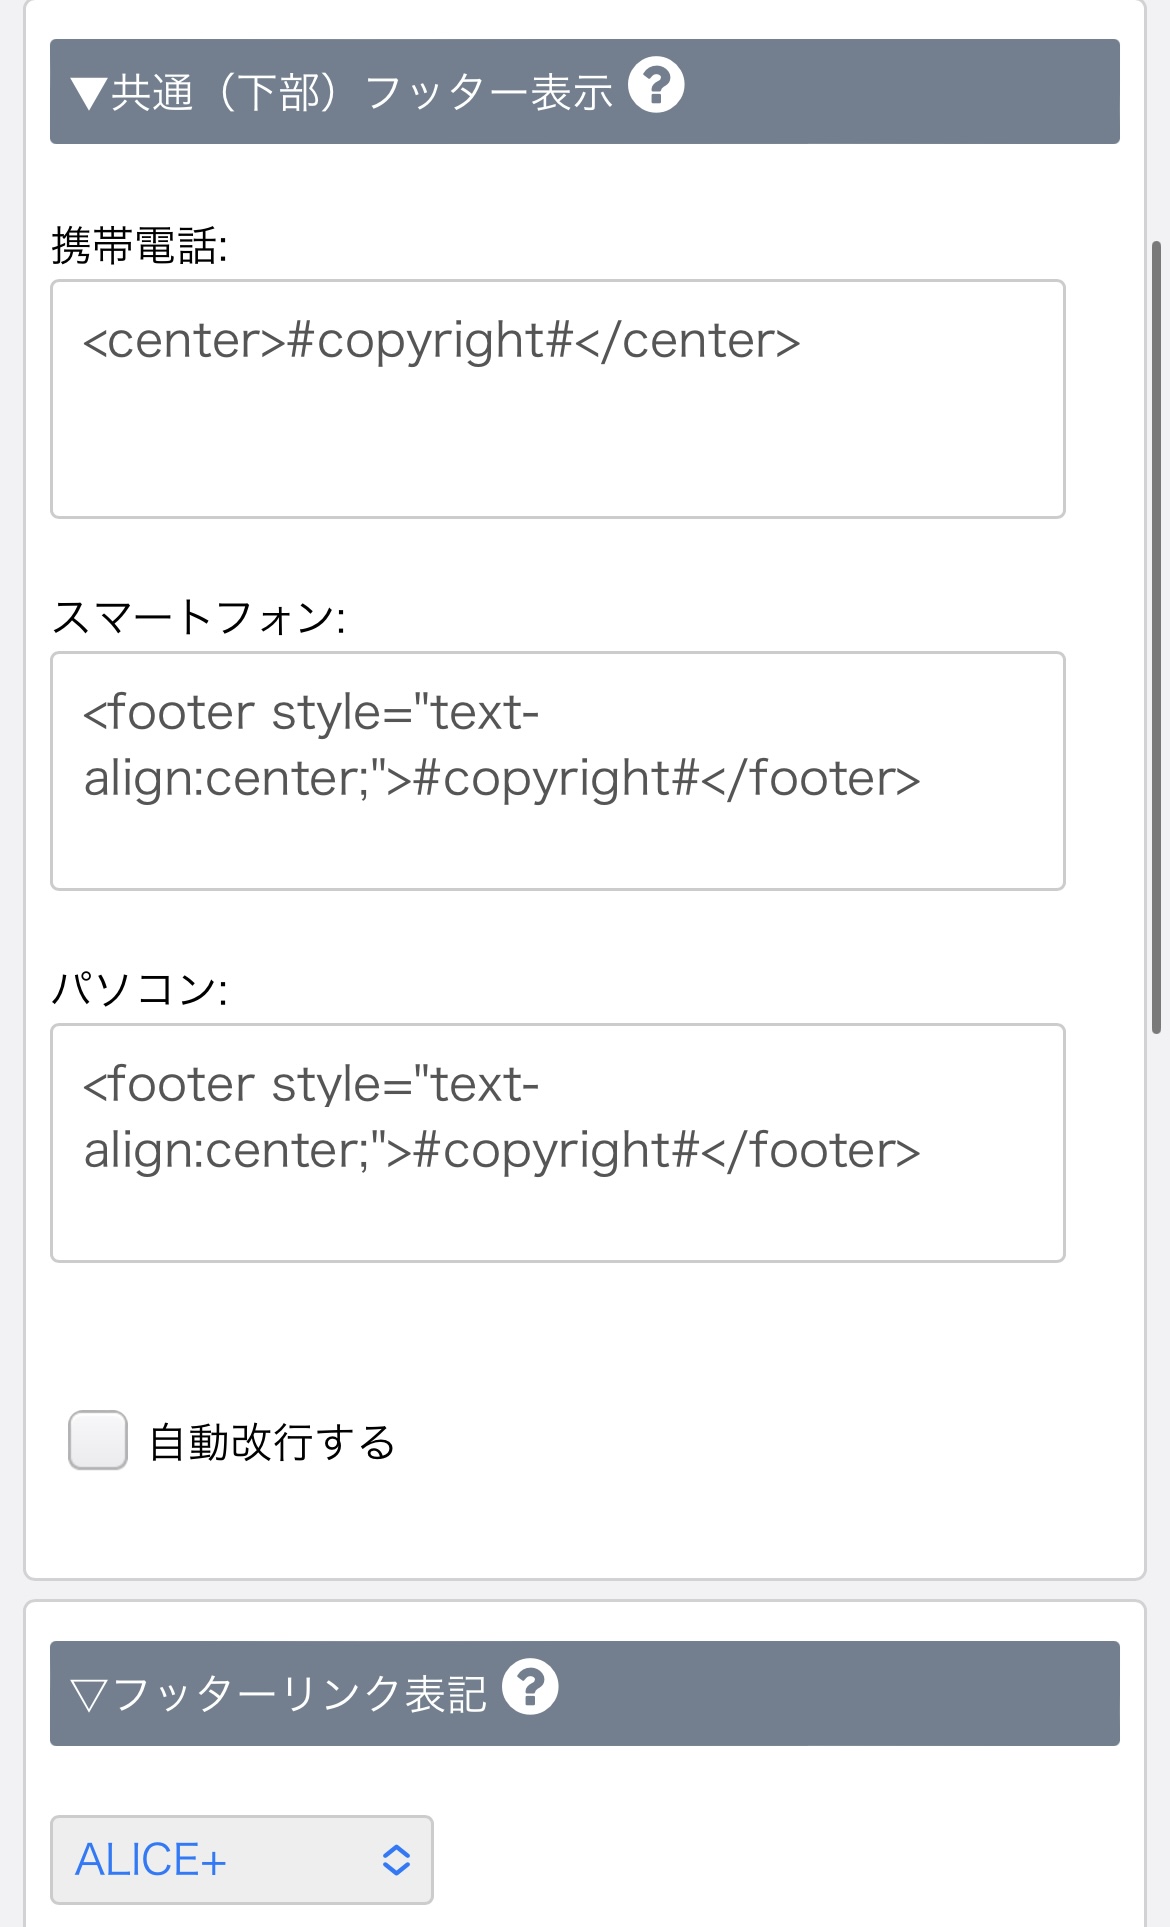Open the ALICE+ dropdown
The height and width of the screenshot is (1927, 1170).
pyautogui.click(x=241, y=1860)
